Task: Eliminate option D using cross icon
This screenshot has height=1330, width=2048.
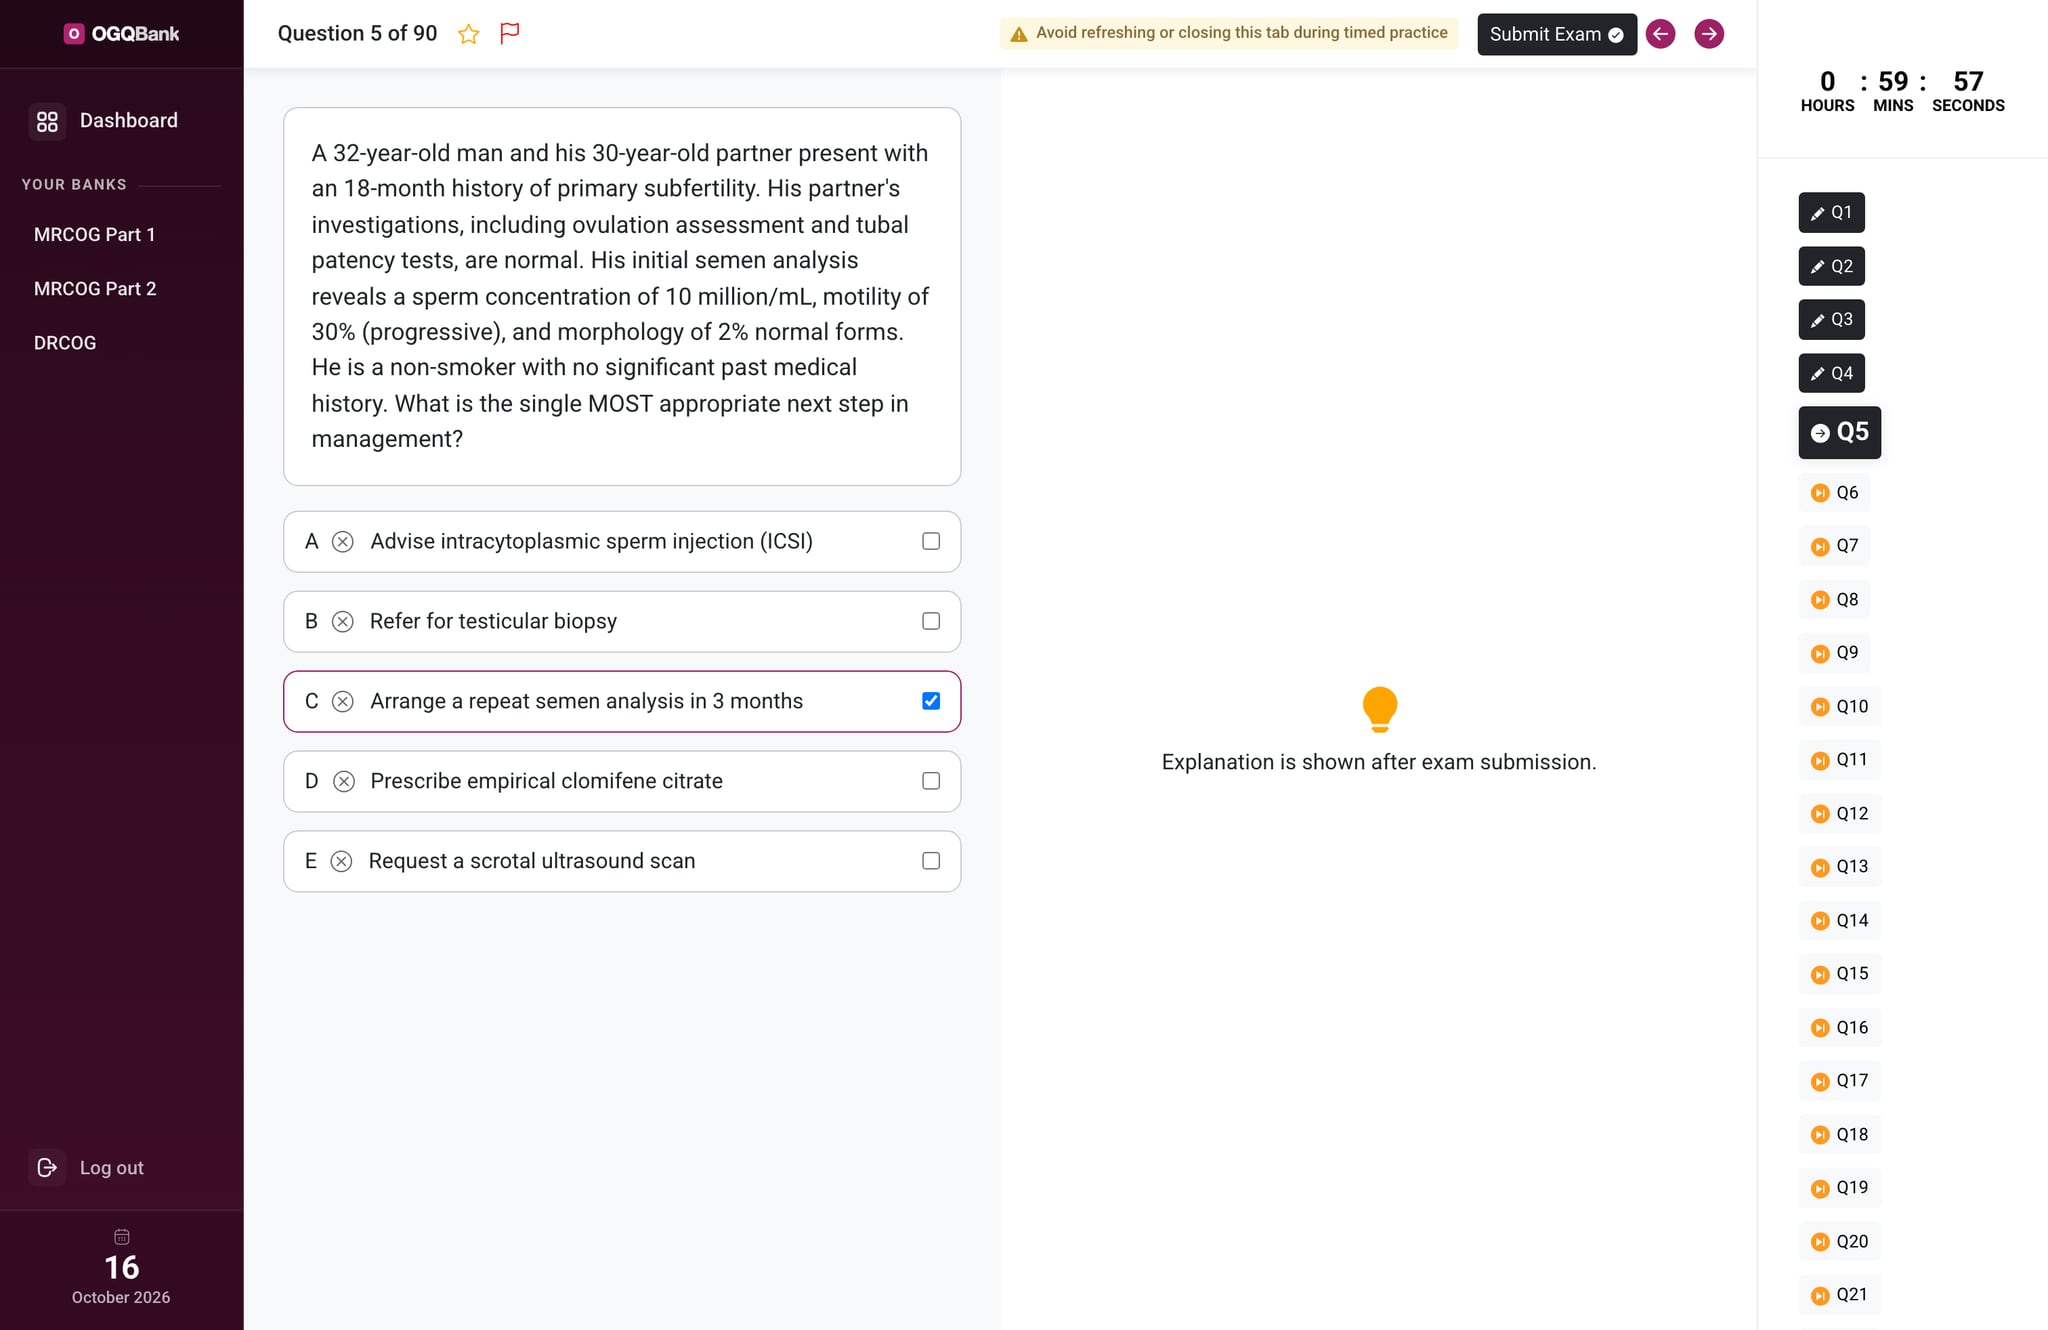Action: coord(344,782)
